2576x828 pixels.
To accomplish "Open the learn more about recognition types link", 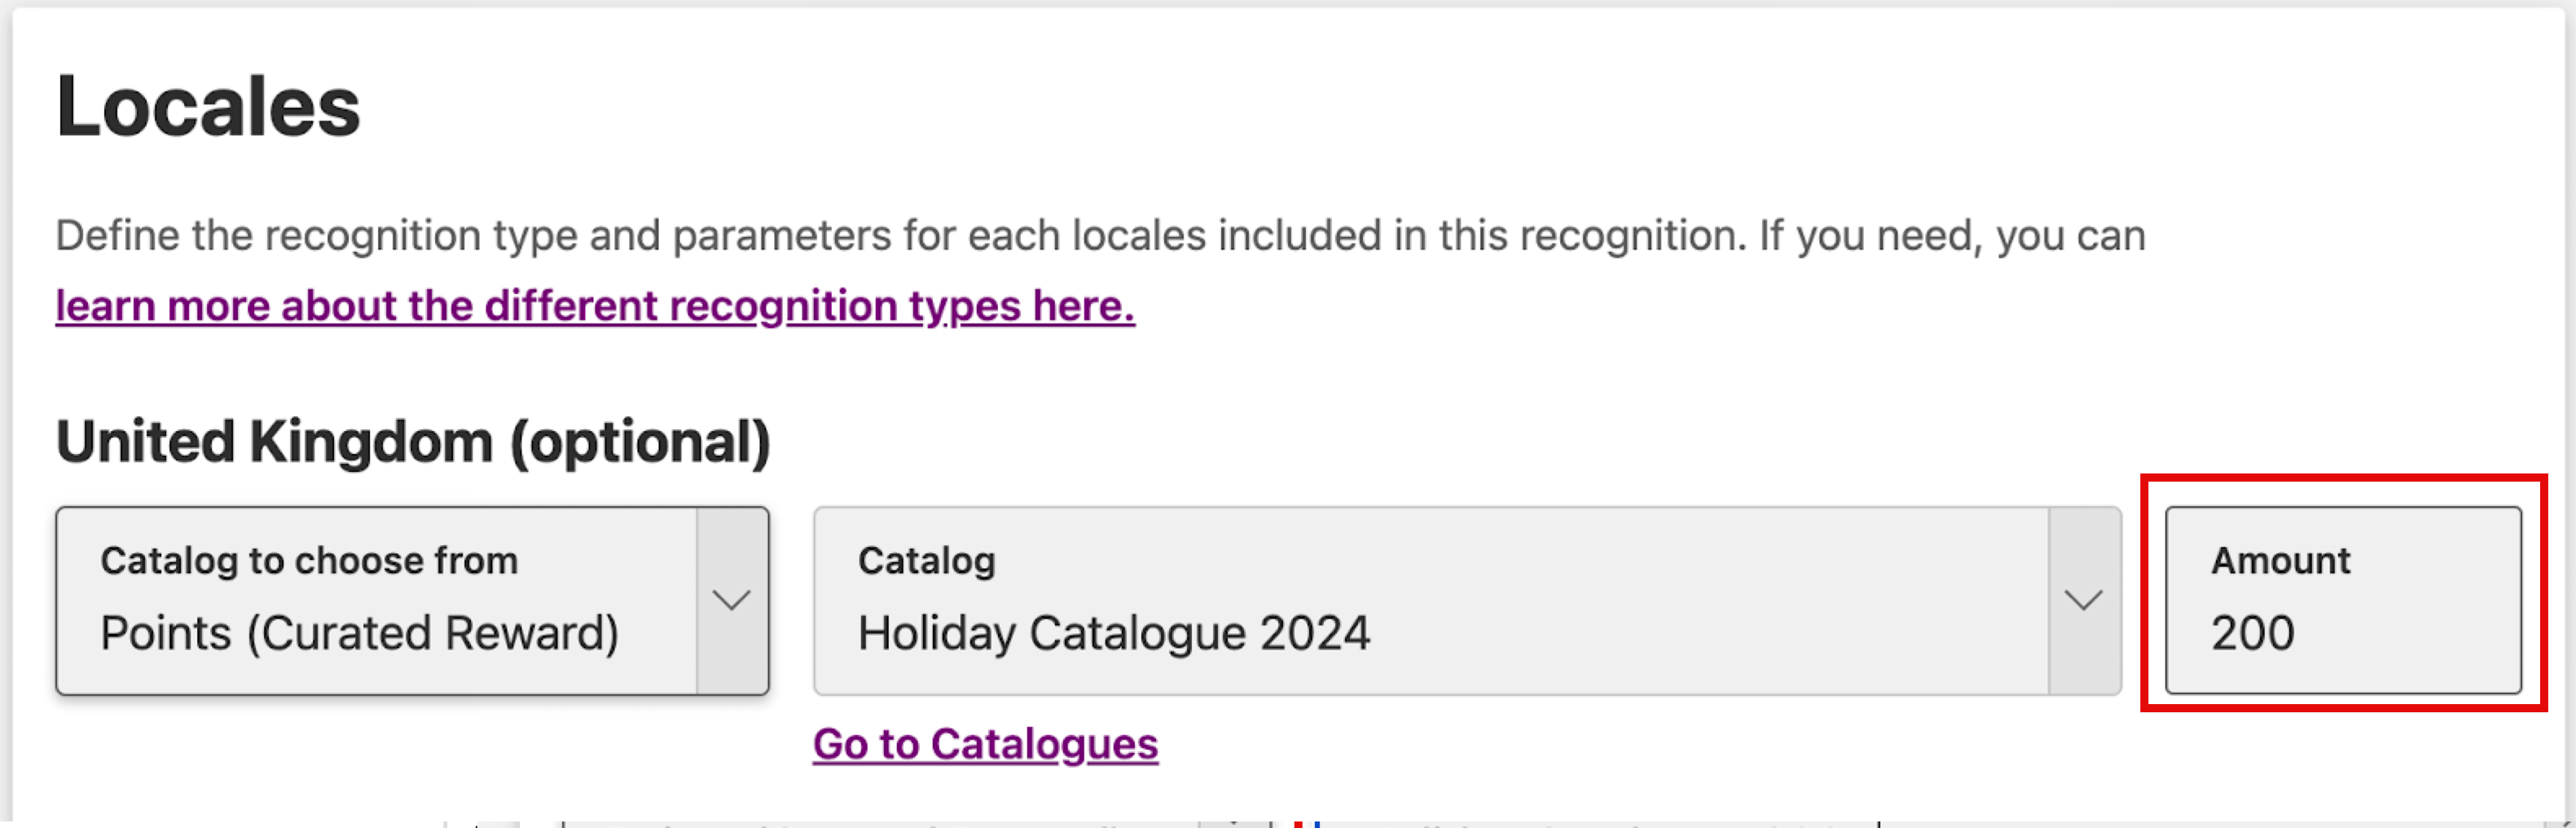I will (x=595, y=306).
